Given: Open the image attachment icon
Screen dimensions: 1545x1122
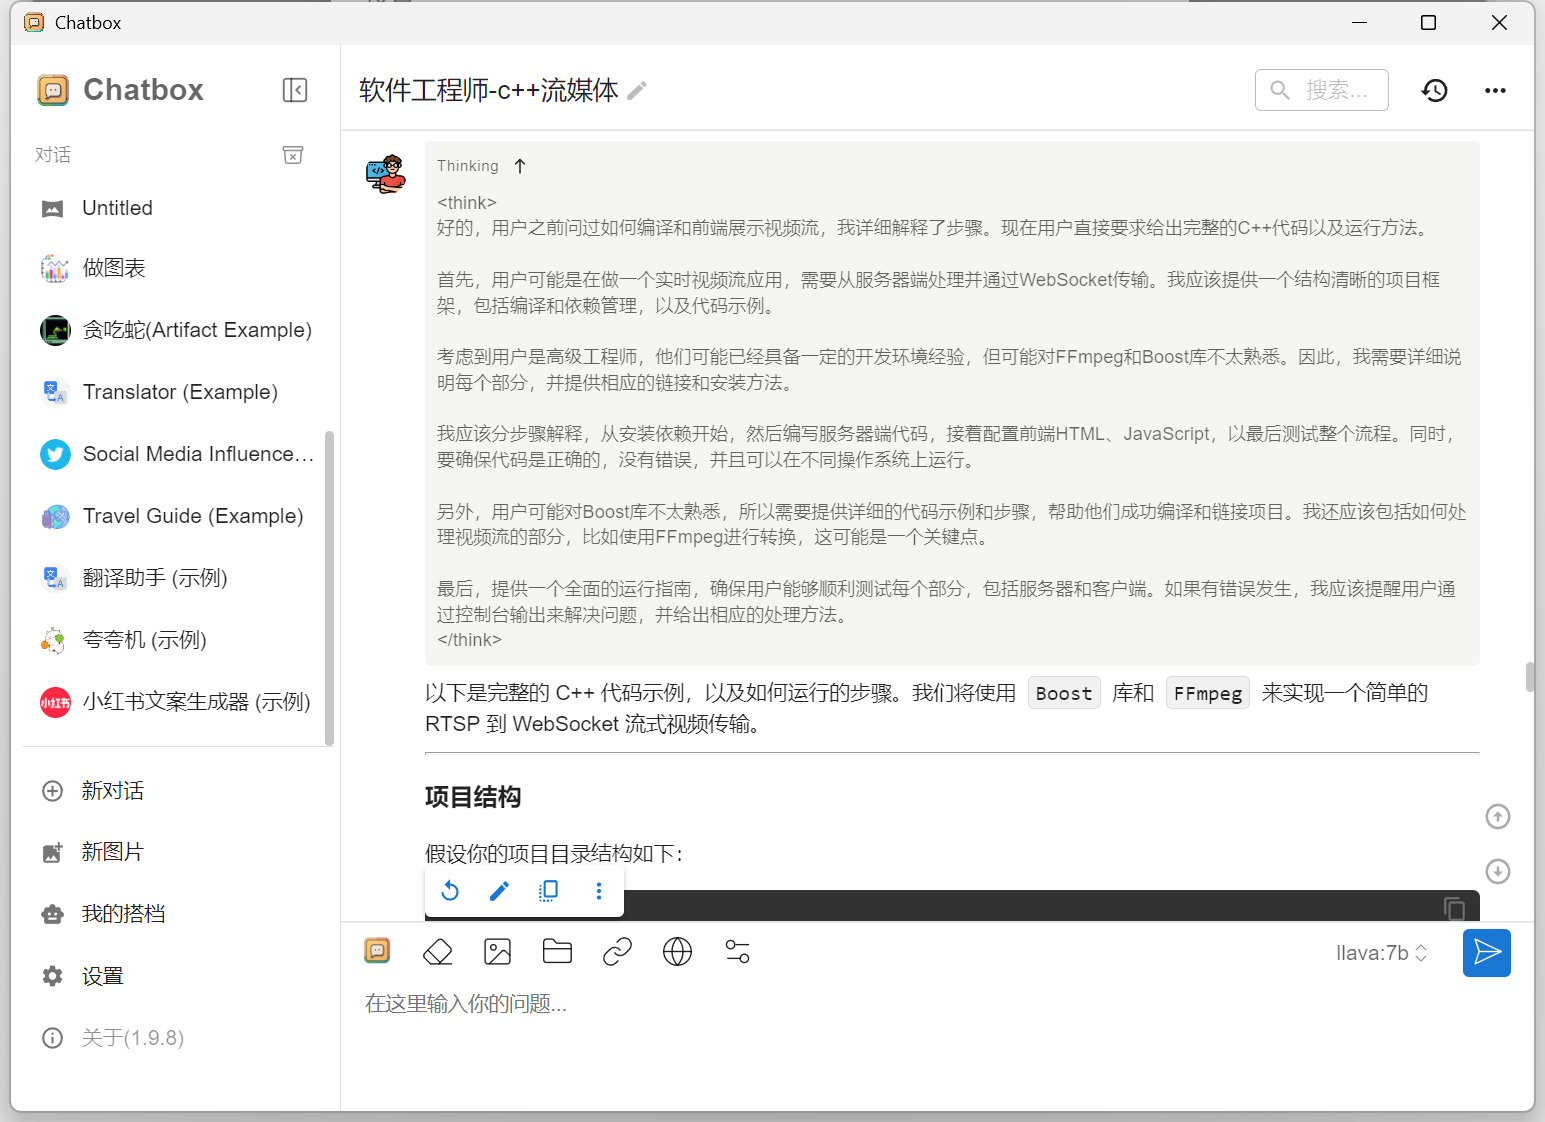Looking at the screenshot, I should 497,951.
